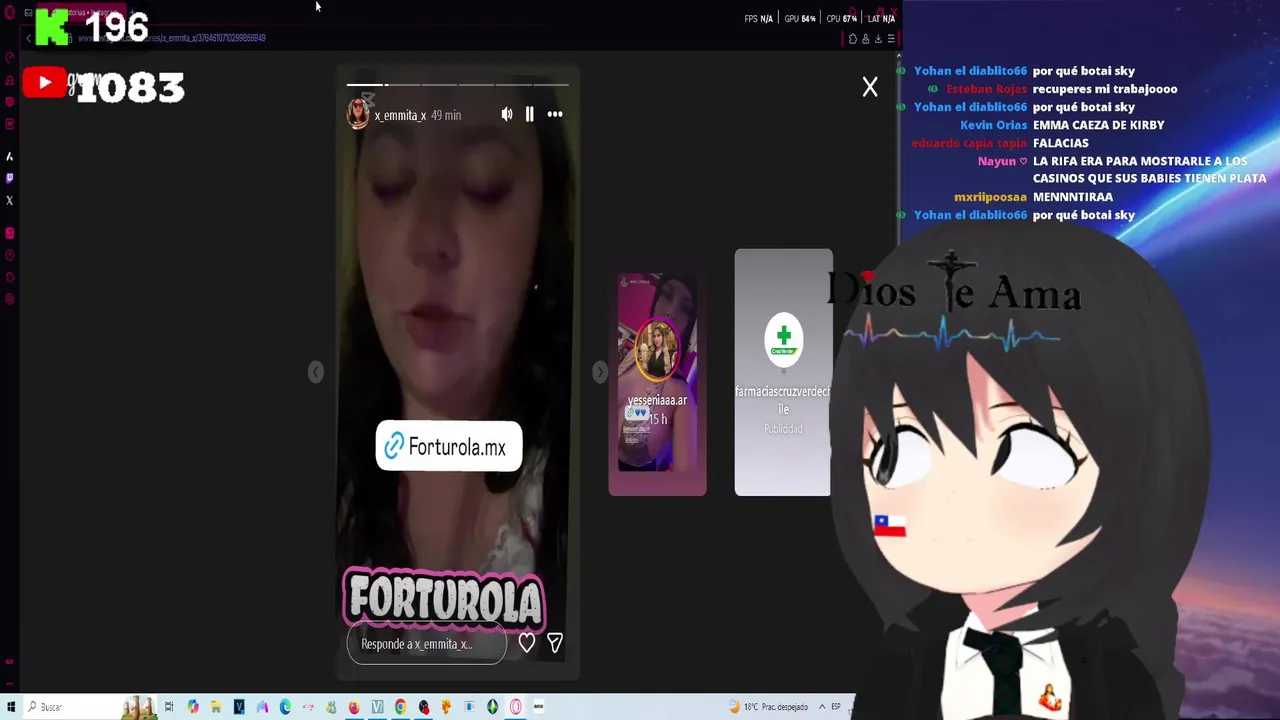Launch Firefox from the taskbar
This screenshot has width=1280, height=720.
click(x=354, y=707)
